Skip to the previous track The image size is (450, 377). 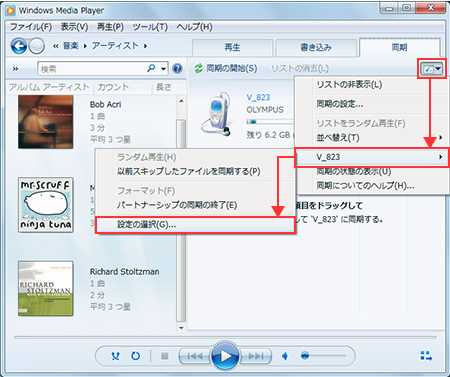(195, 356)
